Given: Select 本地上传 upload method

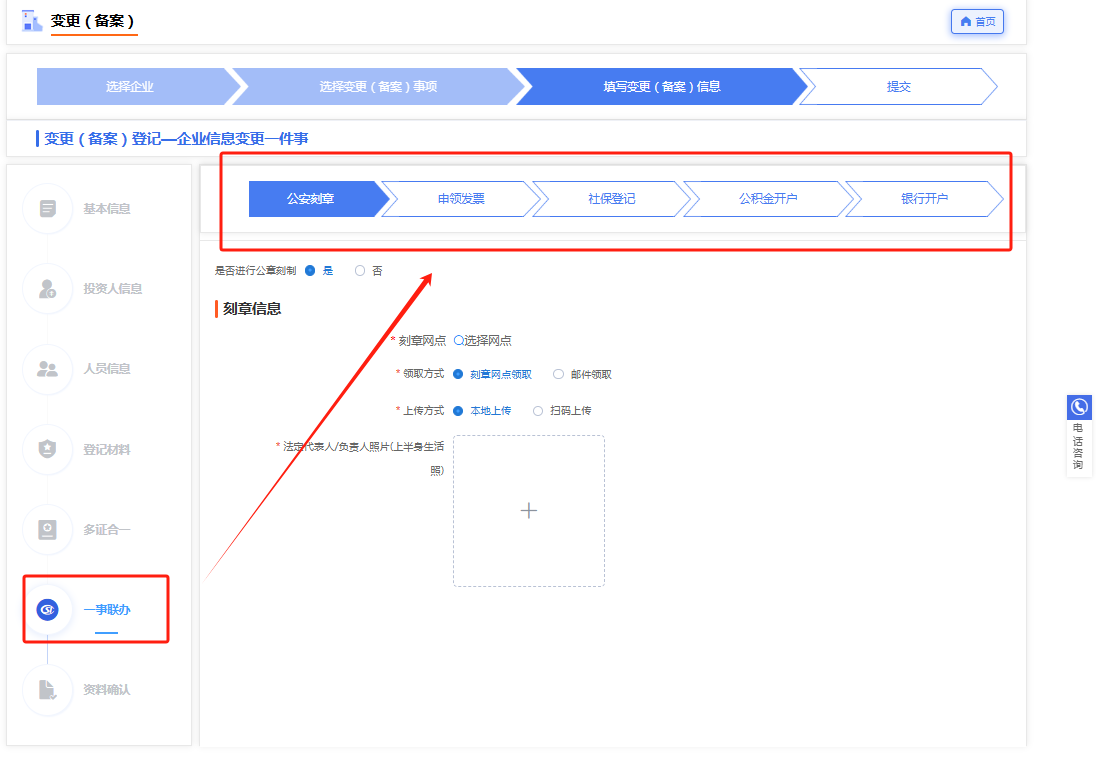Looking at the screenshot, I should click(x=458, y=411).
